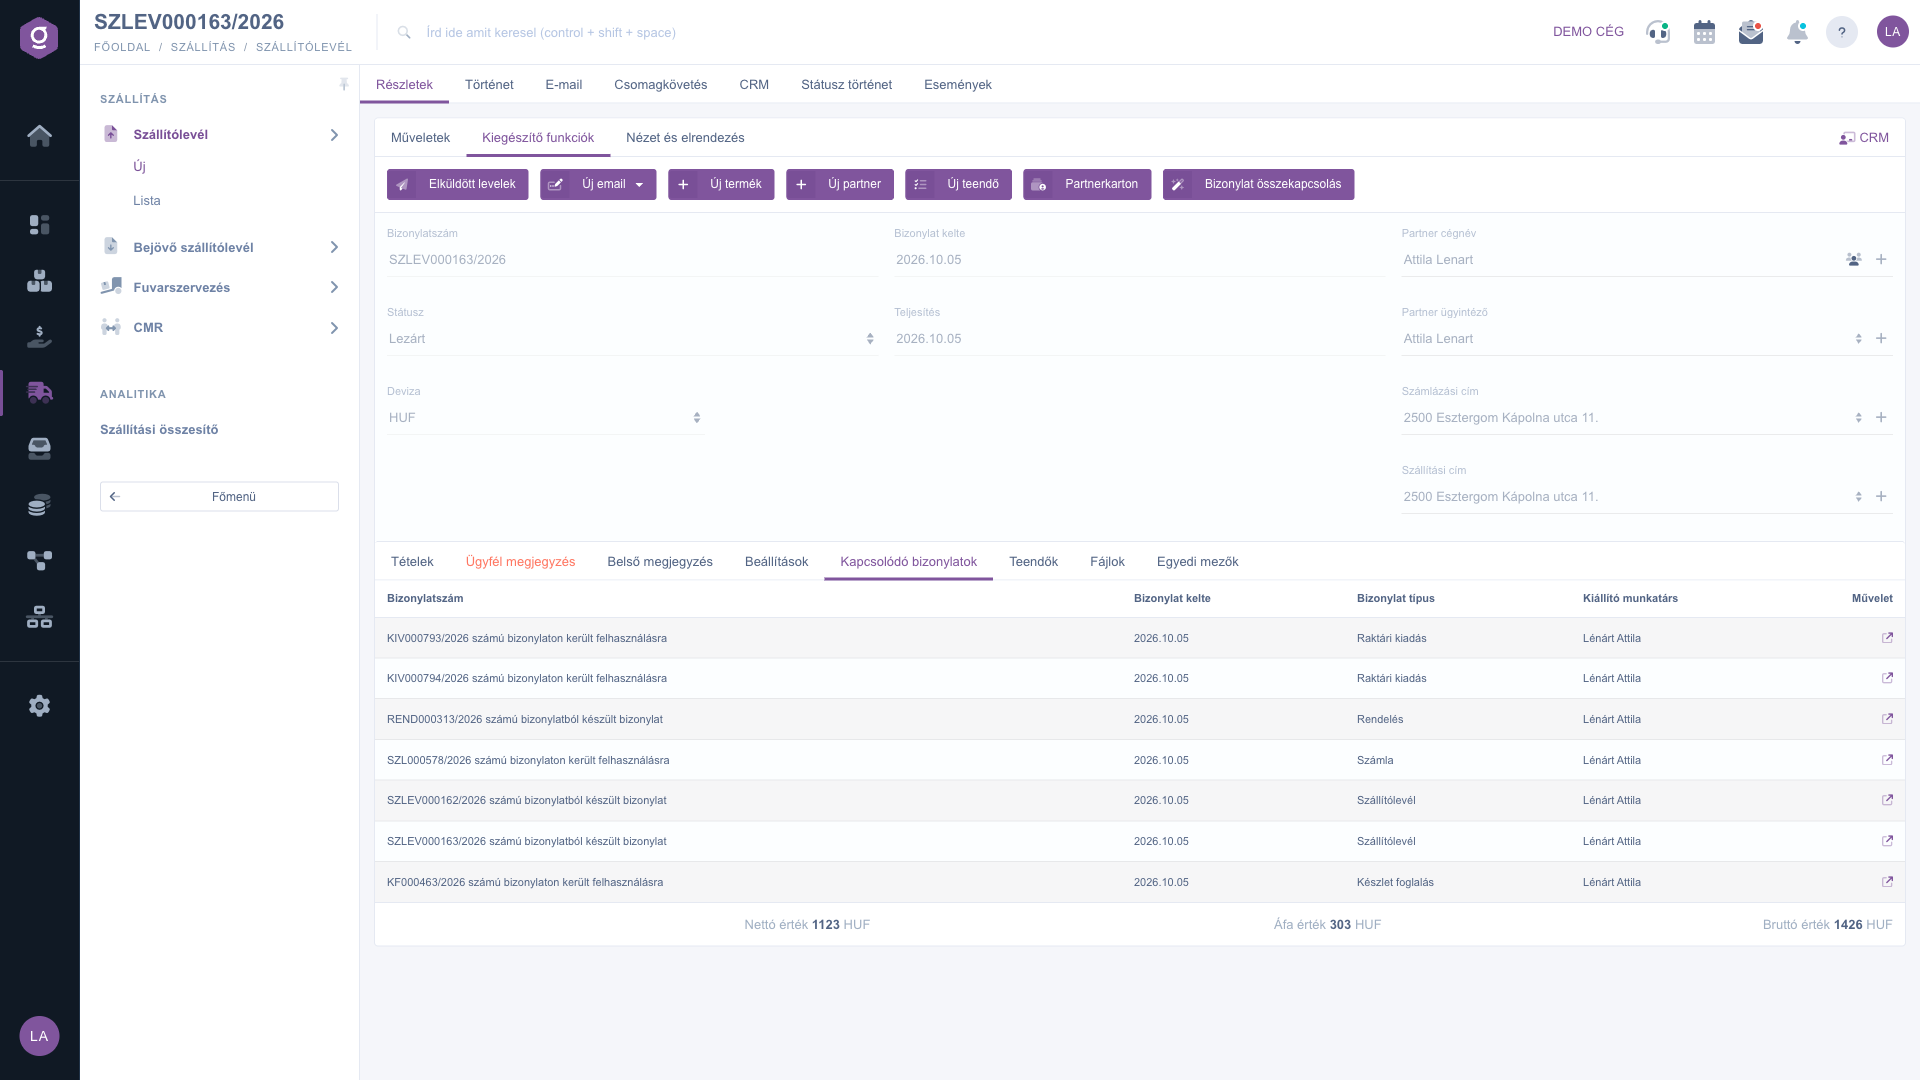Click the SZÁLLÍTÁS breadcrumb
The image size is (1920, 1080).
(203, 47)
